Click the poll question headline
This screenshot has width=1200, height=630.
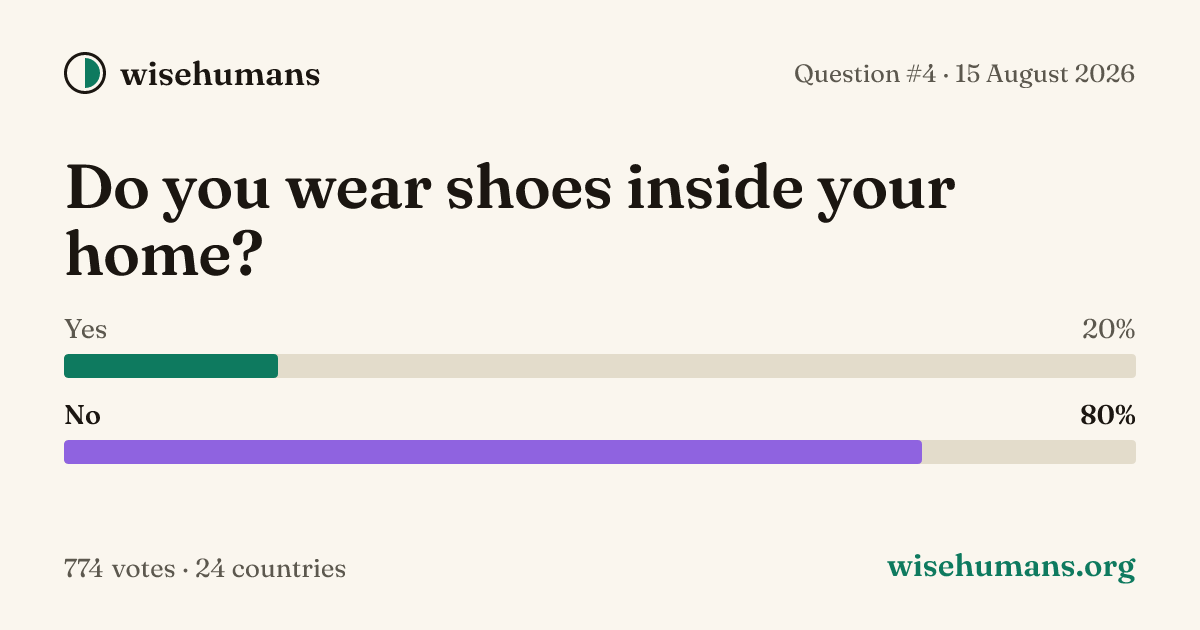(x=510, y=221)
